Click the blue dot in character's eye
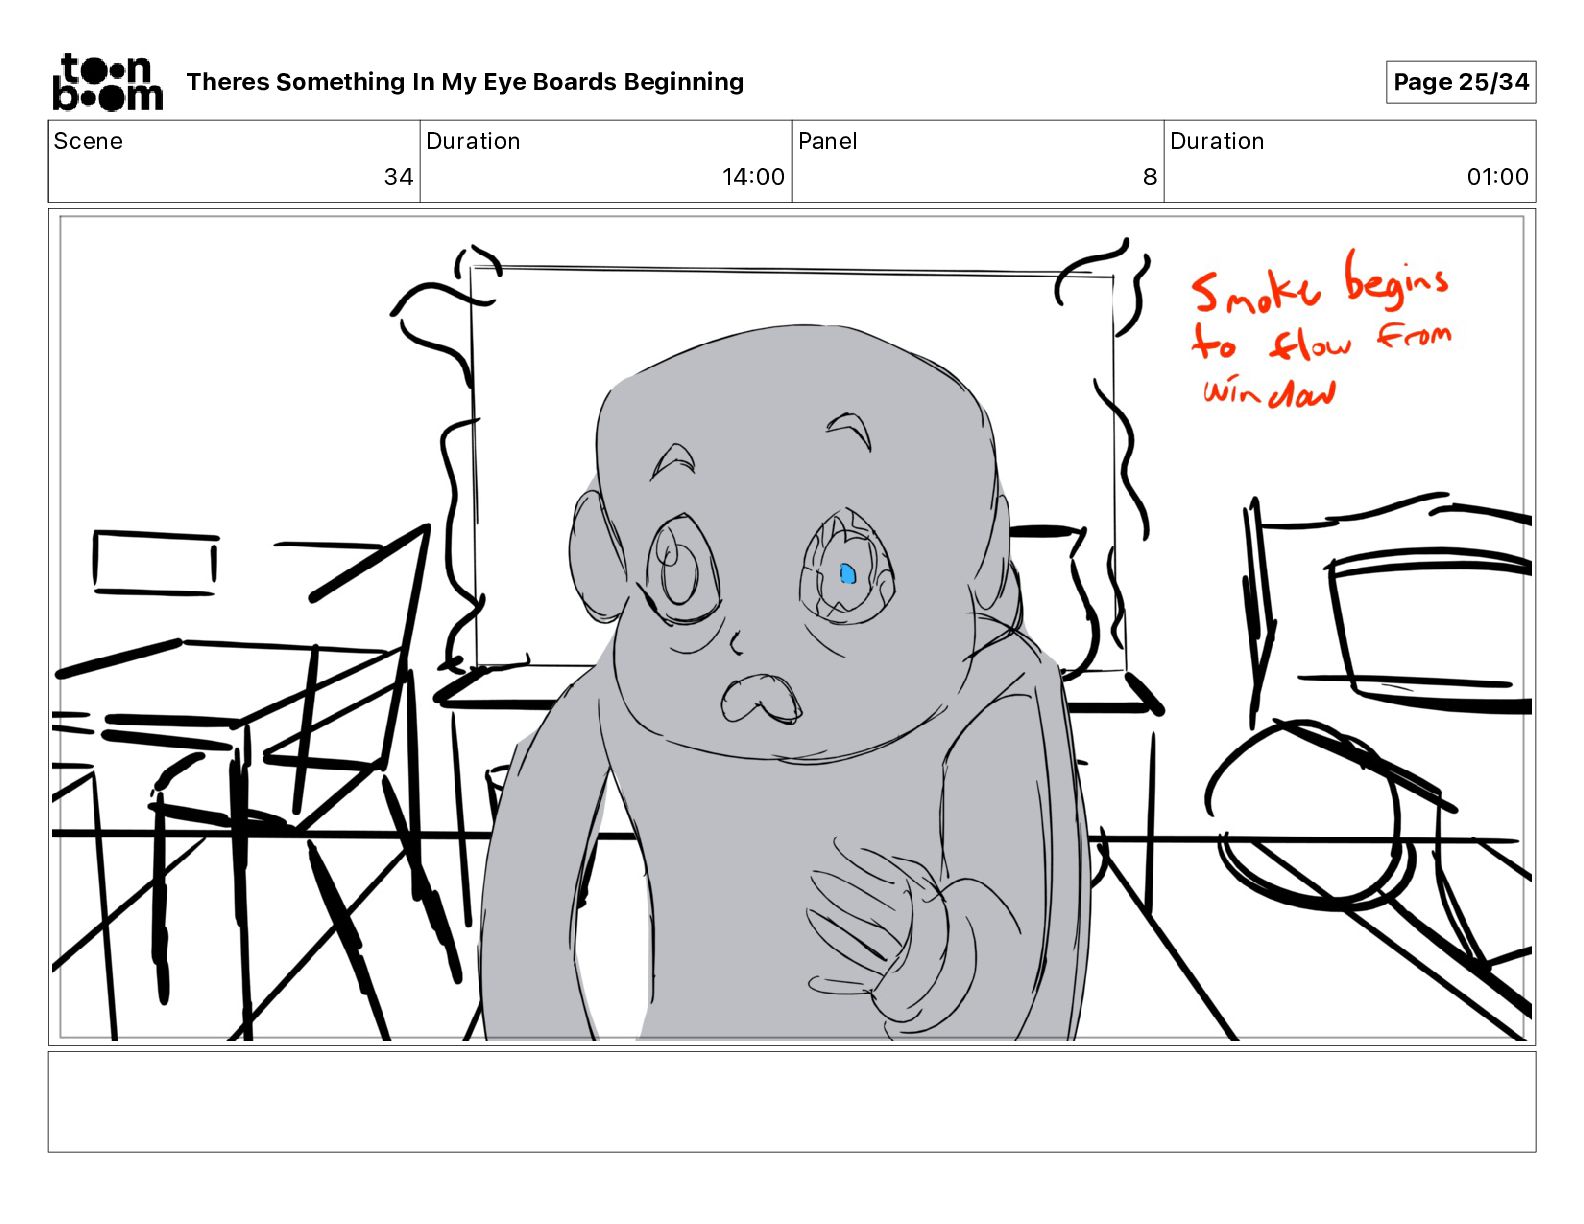The width and height of the screenshot is (1584, 1224). [848, 574]
